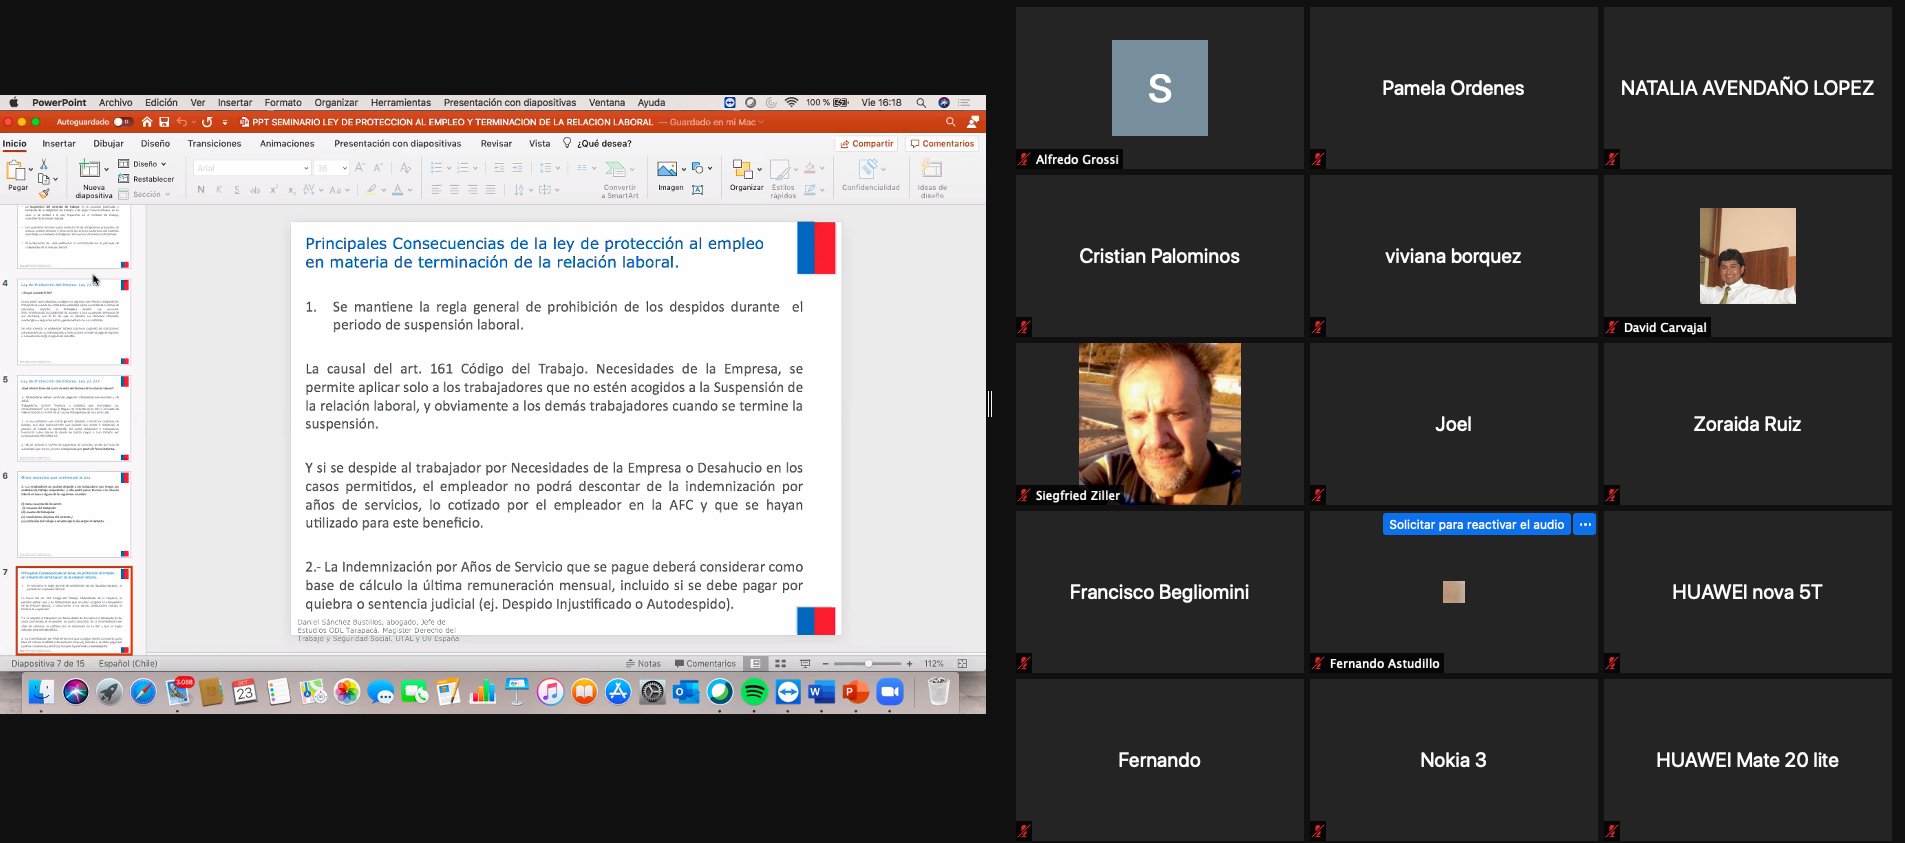
Task: Click the Compartir button
Action: [866, 144]
